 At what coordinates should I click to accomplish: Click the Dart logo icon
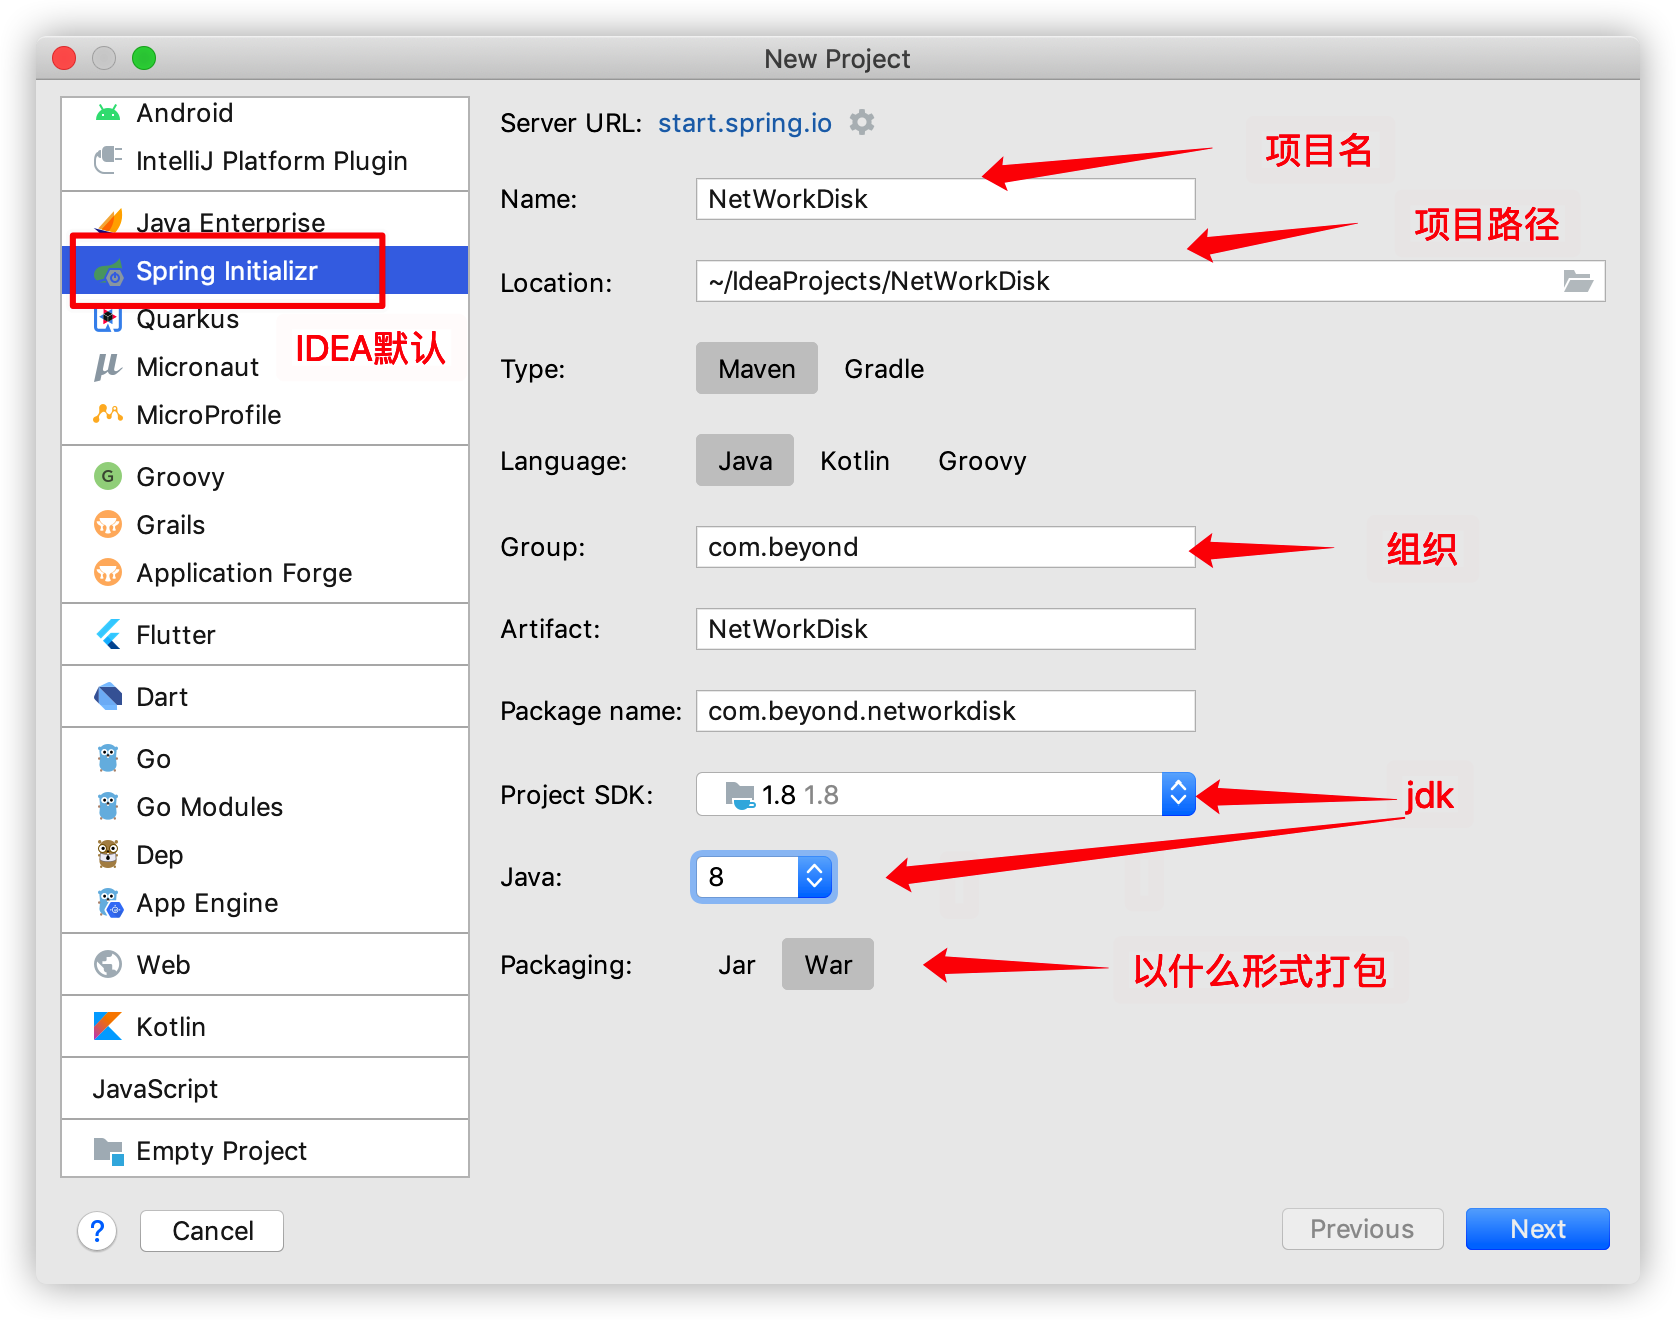coord(108,697)
